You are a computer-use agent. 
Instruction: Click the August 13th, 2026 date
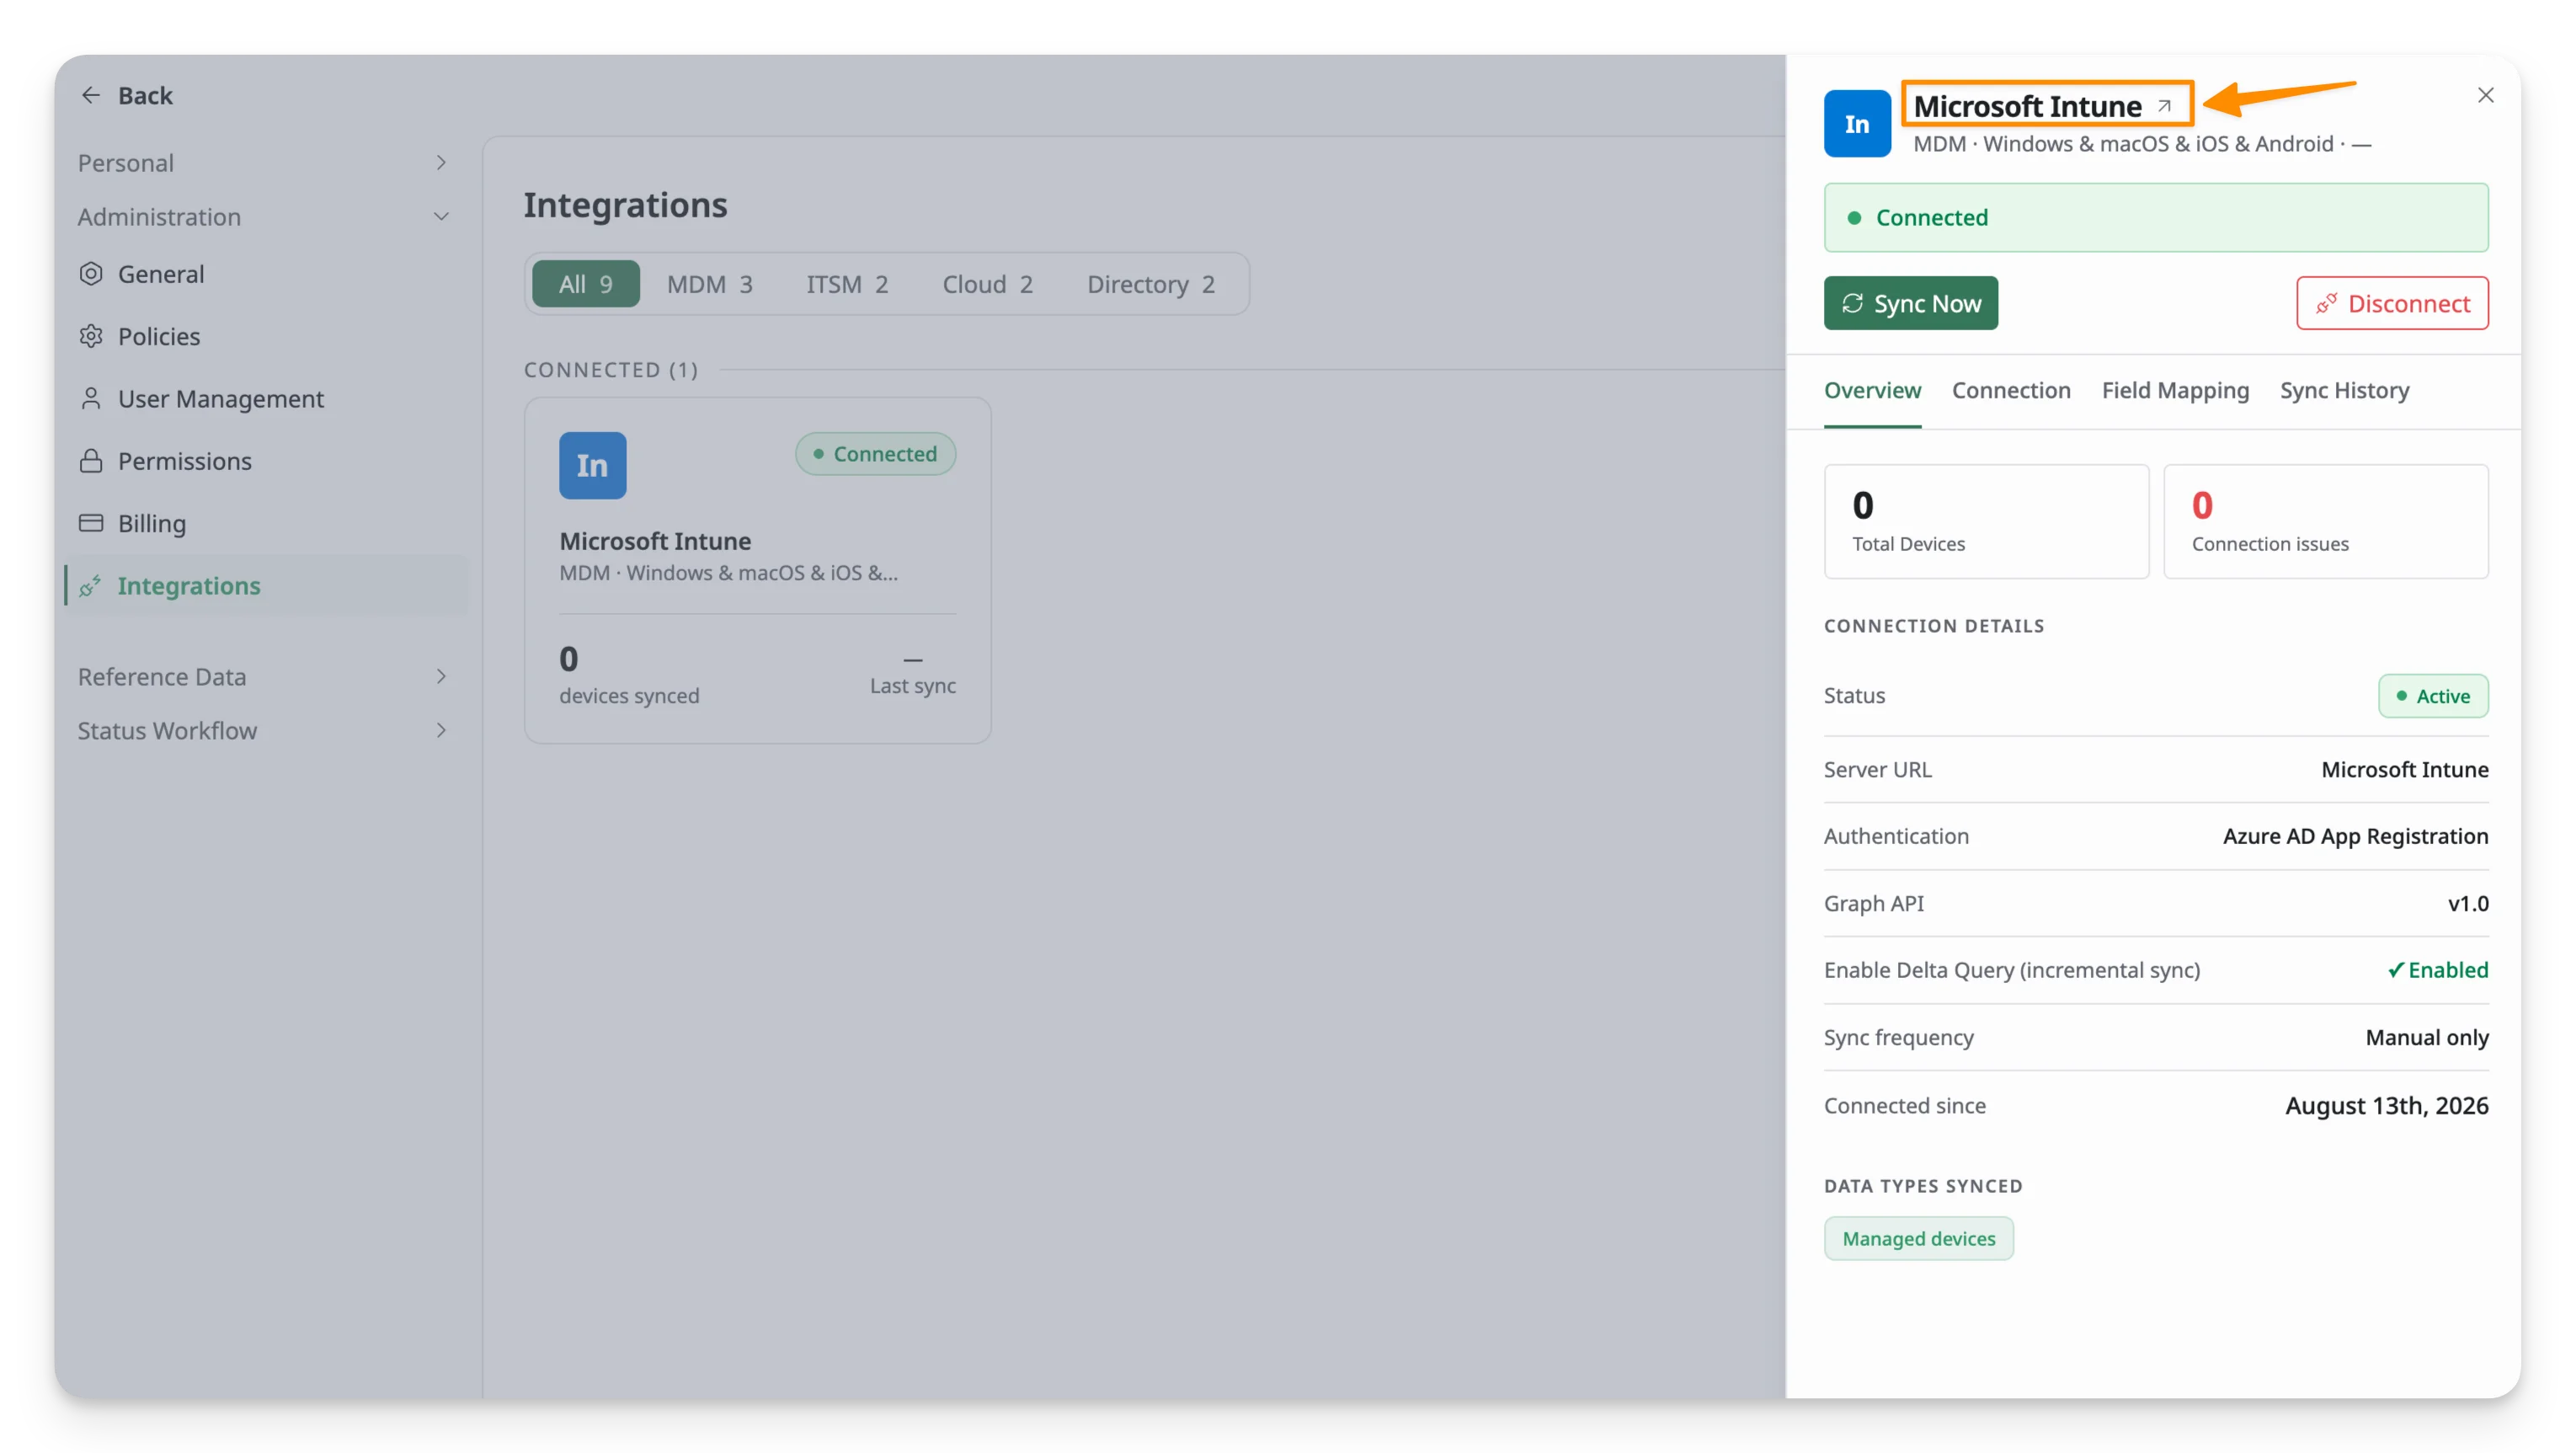coord(2386,1106)
